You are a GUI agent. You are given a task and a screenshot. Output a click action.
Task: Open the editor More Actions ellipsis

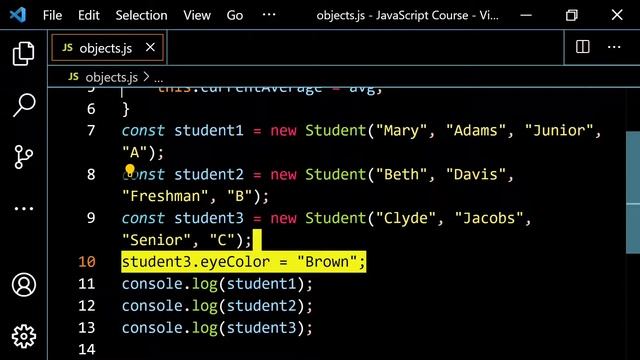614,47
